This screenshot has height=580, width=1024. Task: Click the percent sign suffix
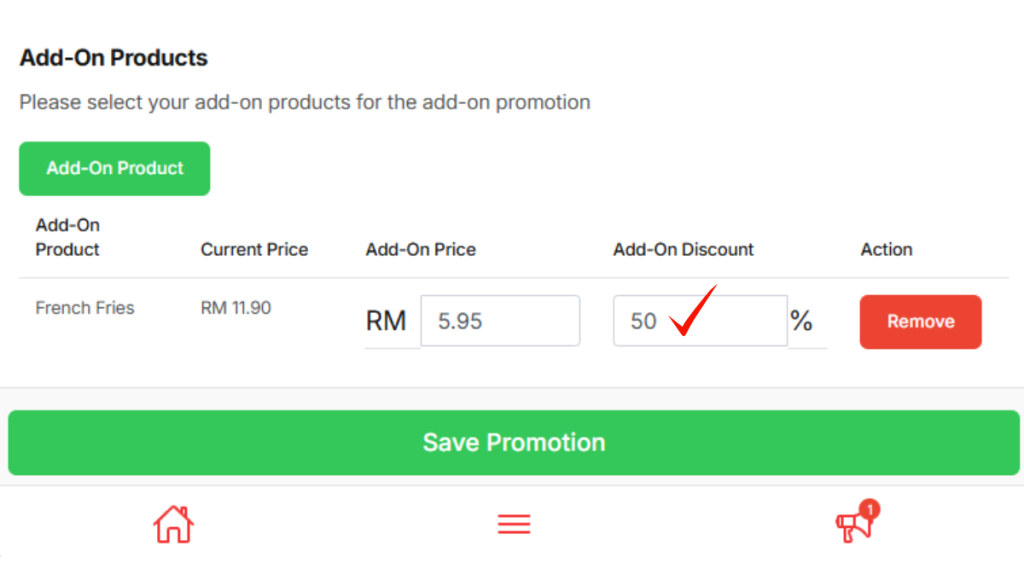point(801,321)
